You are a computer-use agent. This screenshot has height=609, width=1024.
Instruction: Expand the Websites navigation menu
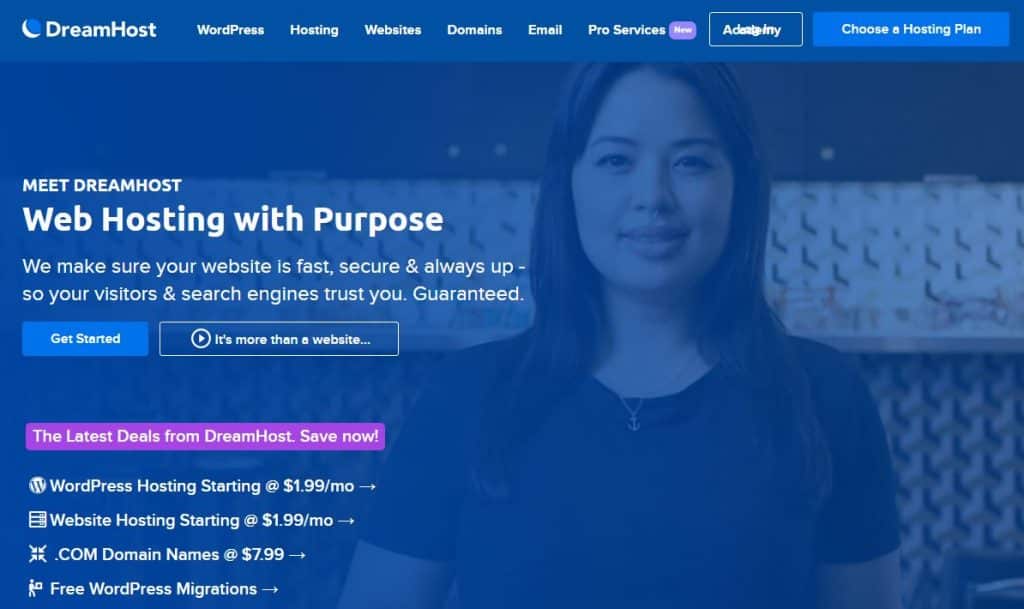392,30
